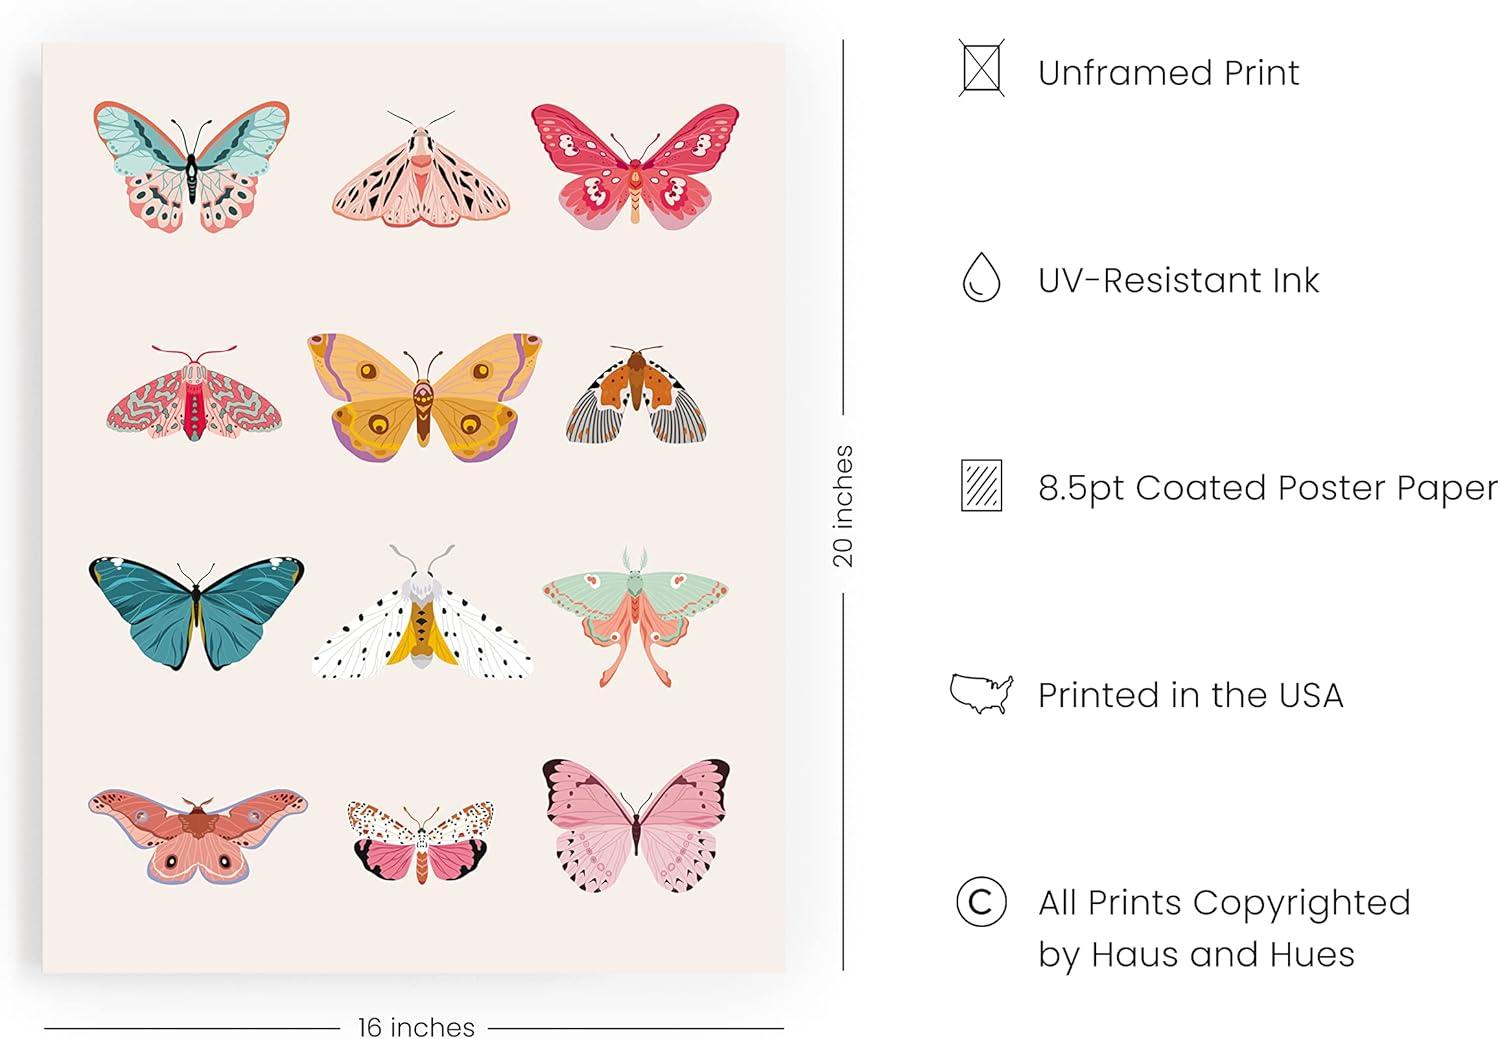Click the large pink butterfly at bottom right
The width and height of the screenshot is (1500, 1039).
click(x=636, y=825)
